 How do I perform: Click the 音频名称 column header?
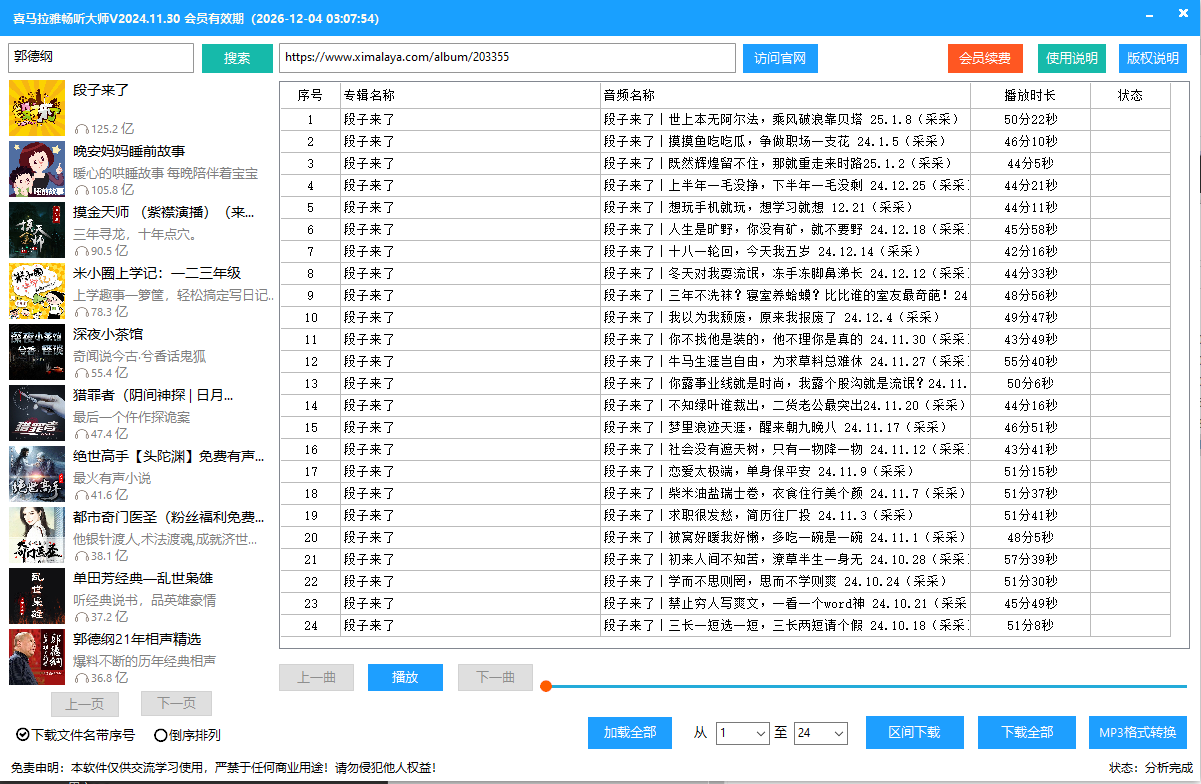(x=785, y=95)
